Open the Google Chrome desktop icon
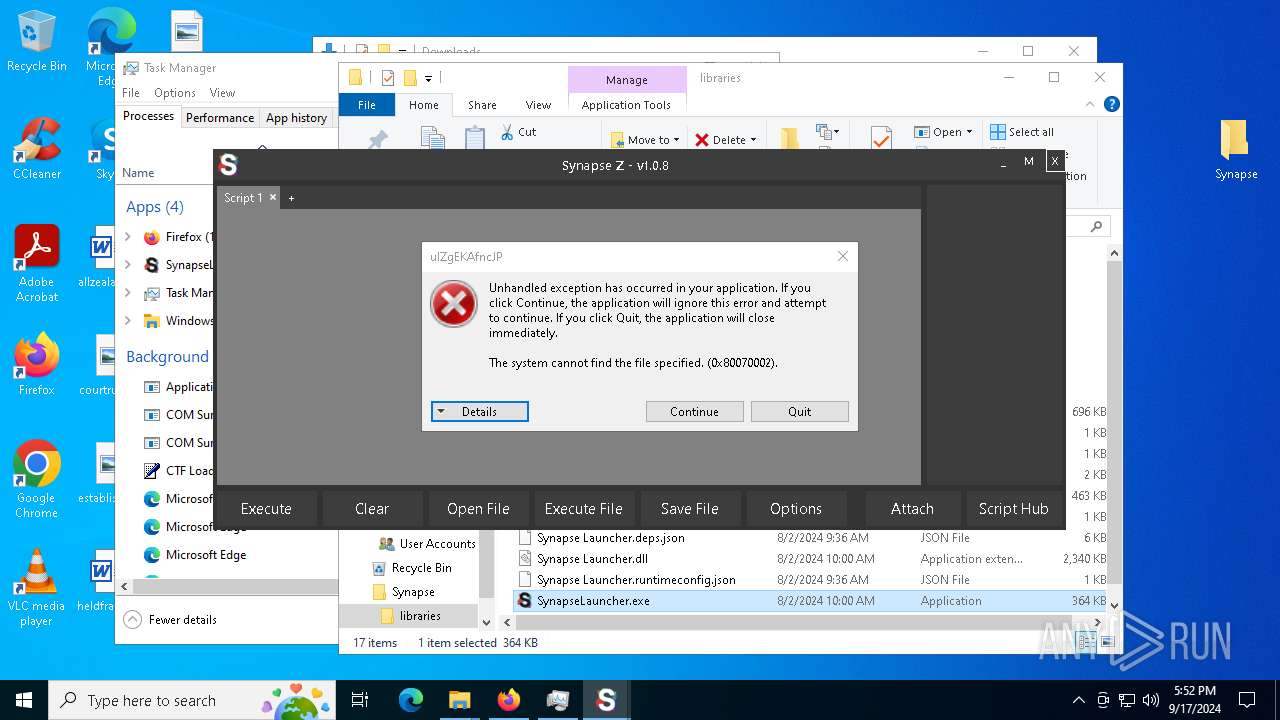The width and height of the screenshot is (1280, 720). click(x=37, y=480)
